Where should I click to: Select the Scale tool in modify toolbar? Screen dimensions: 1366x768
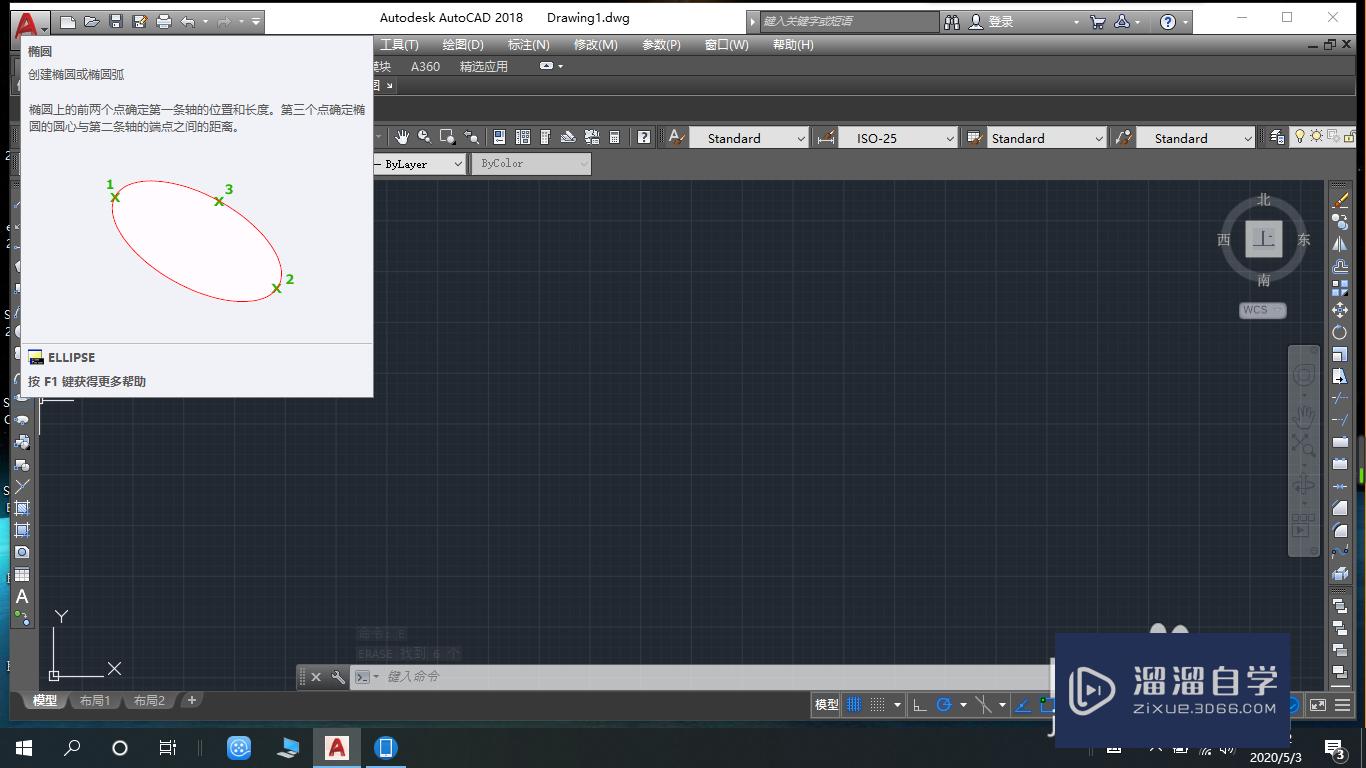tap(1340, 354)
